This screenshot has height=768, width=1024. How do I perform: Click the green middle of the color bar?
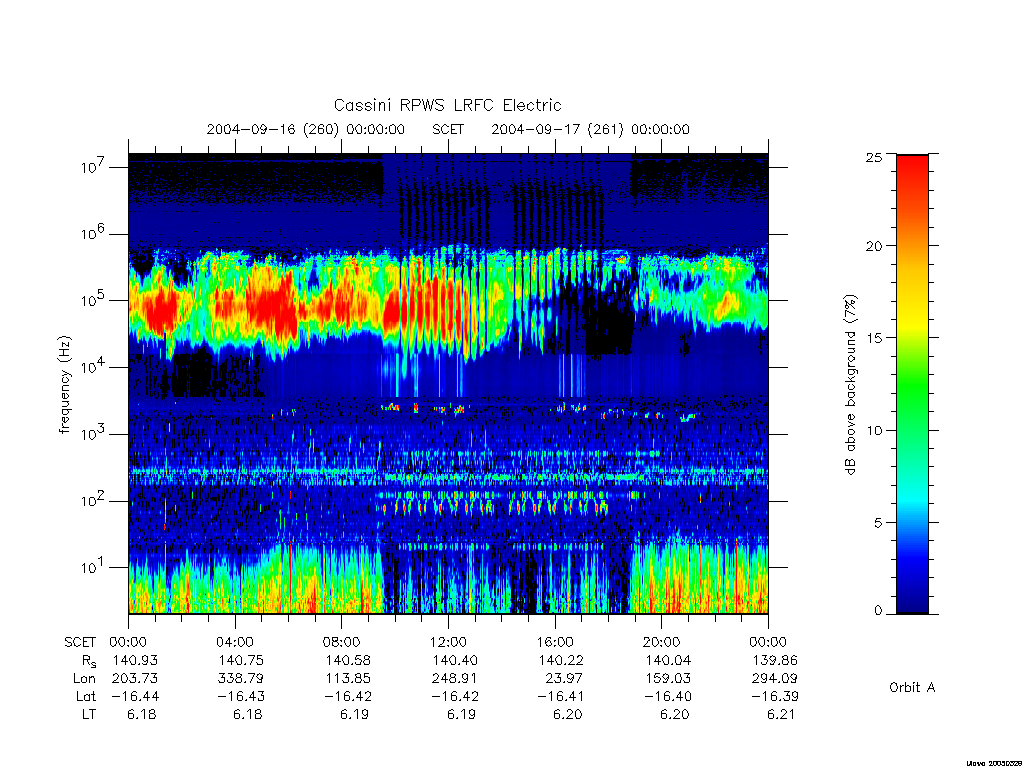point(912,384)
